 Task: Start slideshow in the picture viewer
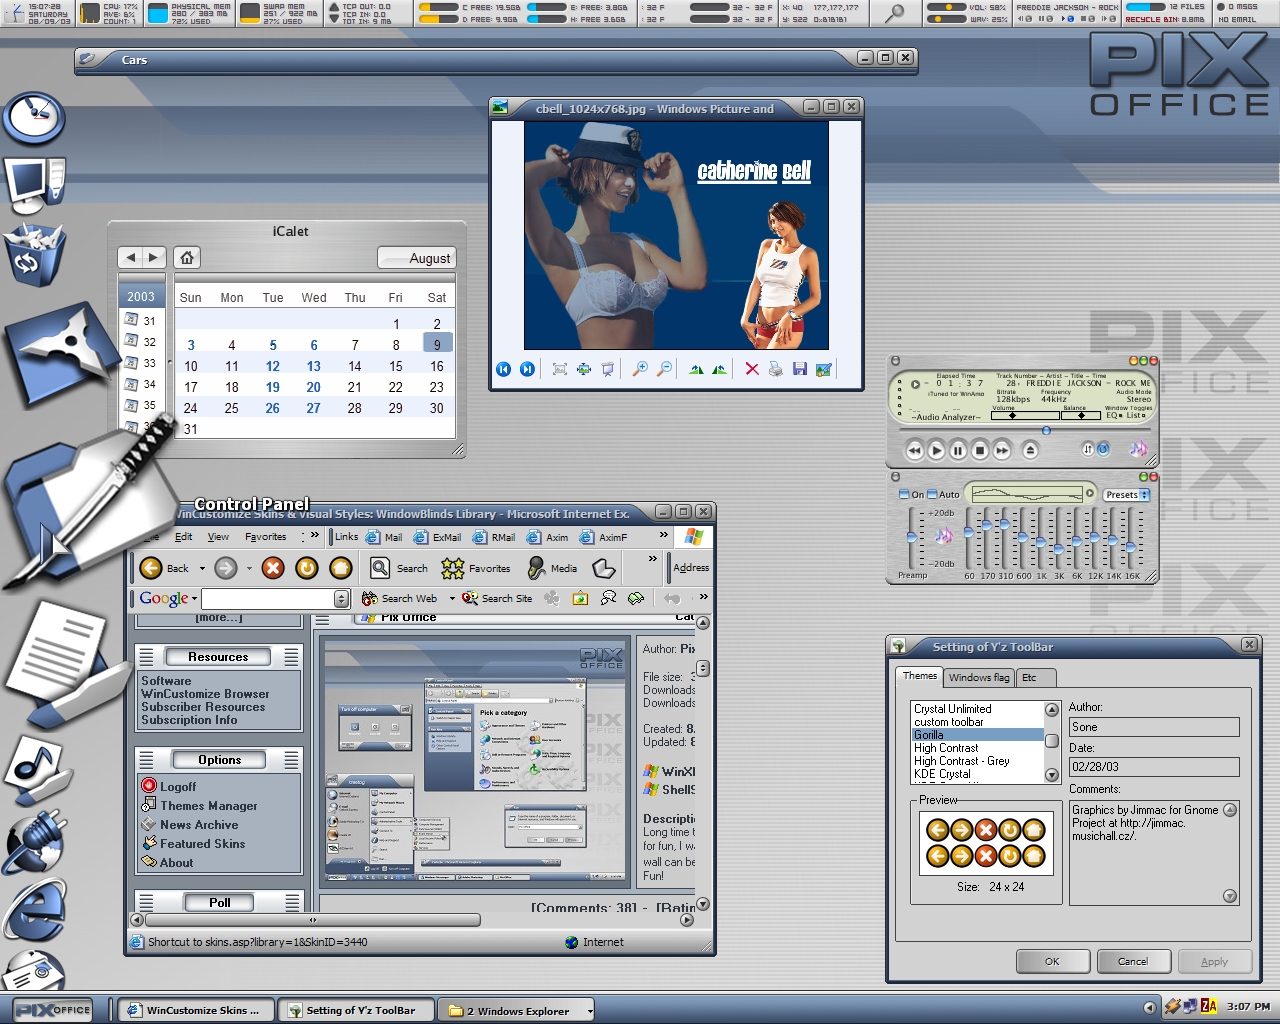(x=608, y=369)
